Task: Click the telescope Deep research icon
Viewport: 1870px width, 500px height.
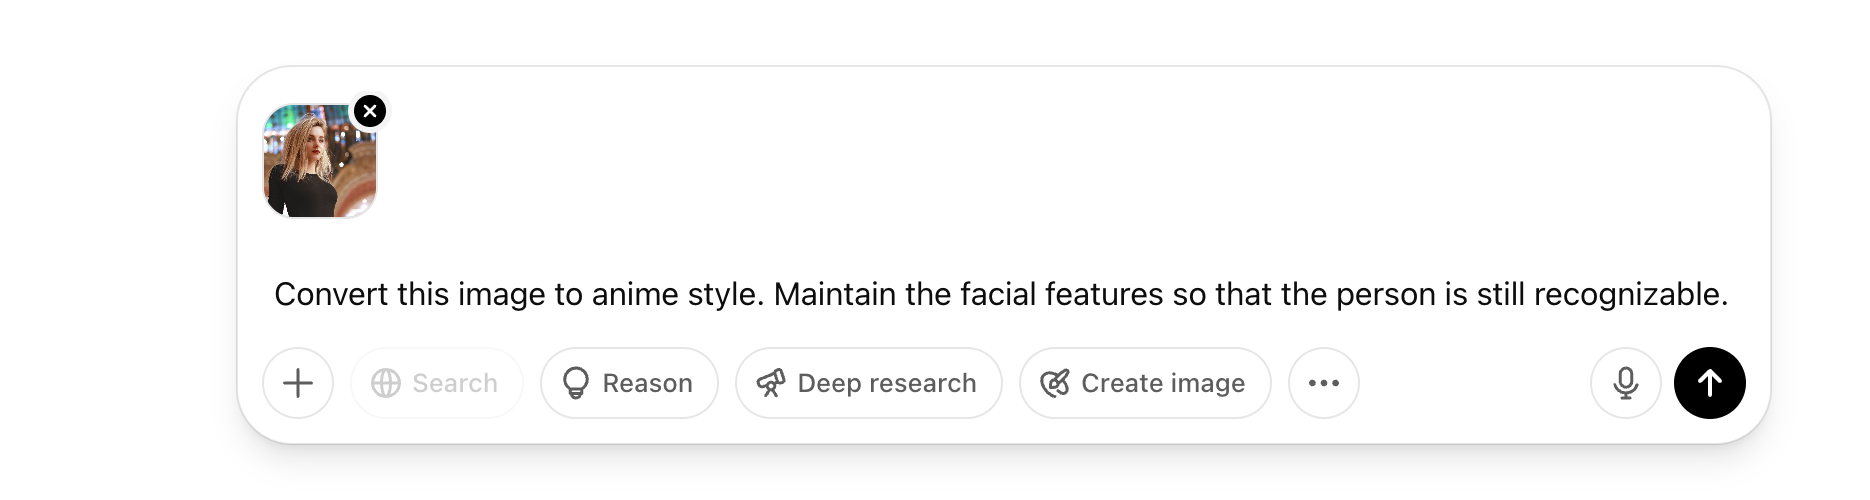Action: [771, 383]
